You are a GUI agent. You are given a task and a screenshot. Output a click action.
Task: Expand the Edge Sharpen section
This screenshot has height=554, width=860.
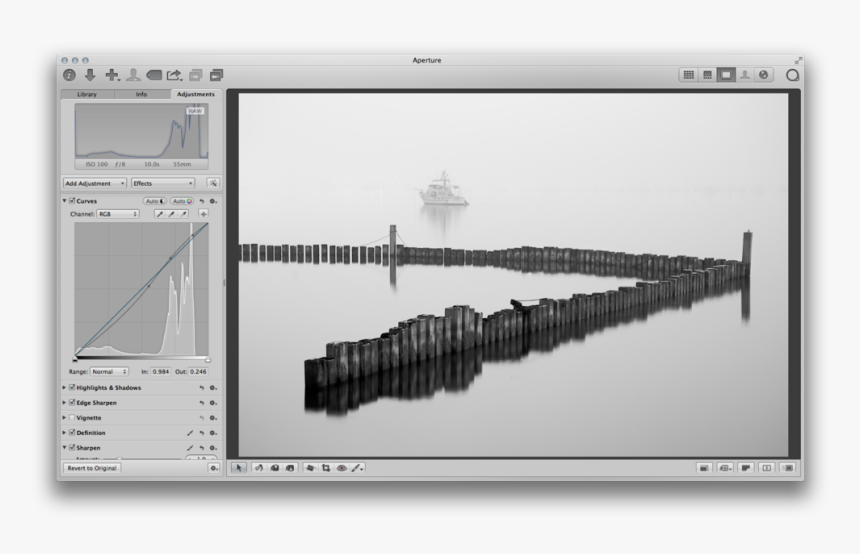[65, 403]
